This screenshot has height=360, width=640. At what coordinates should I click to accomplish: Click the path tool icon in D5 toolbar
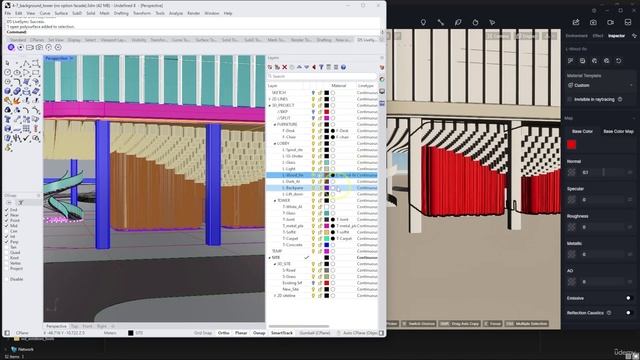441,22
